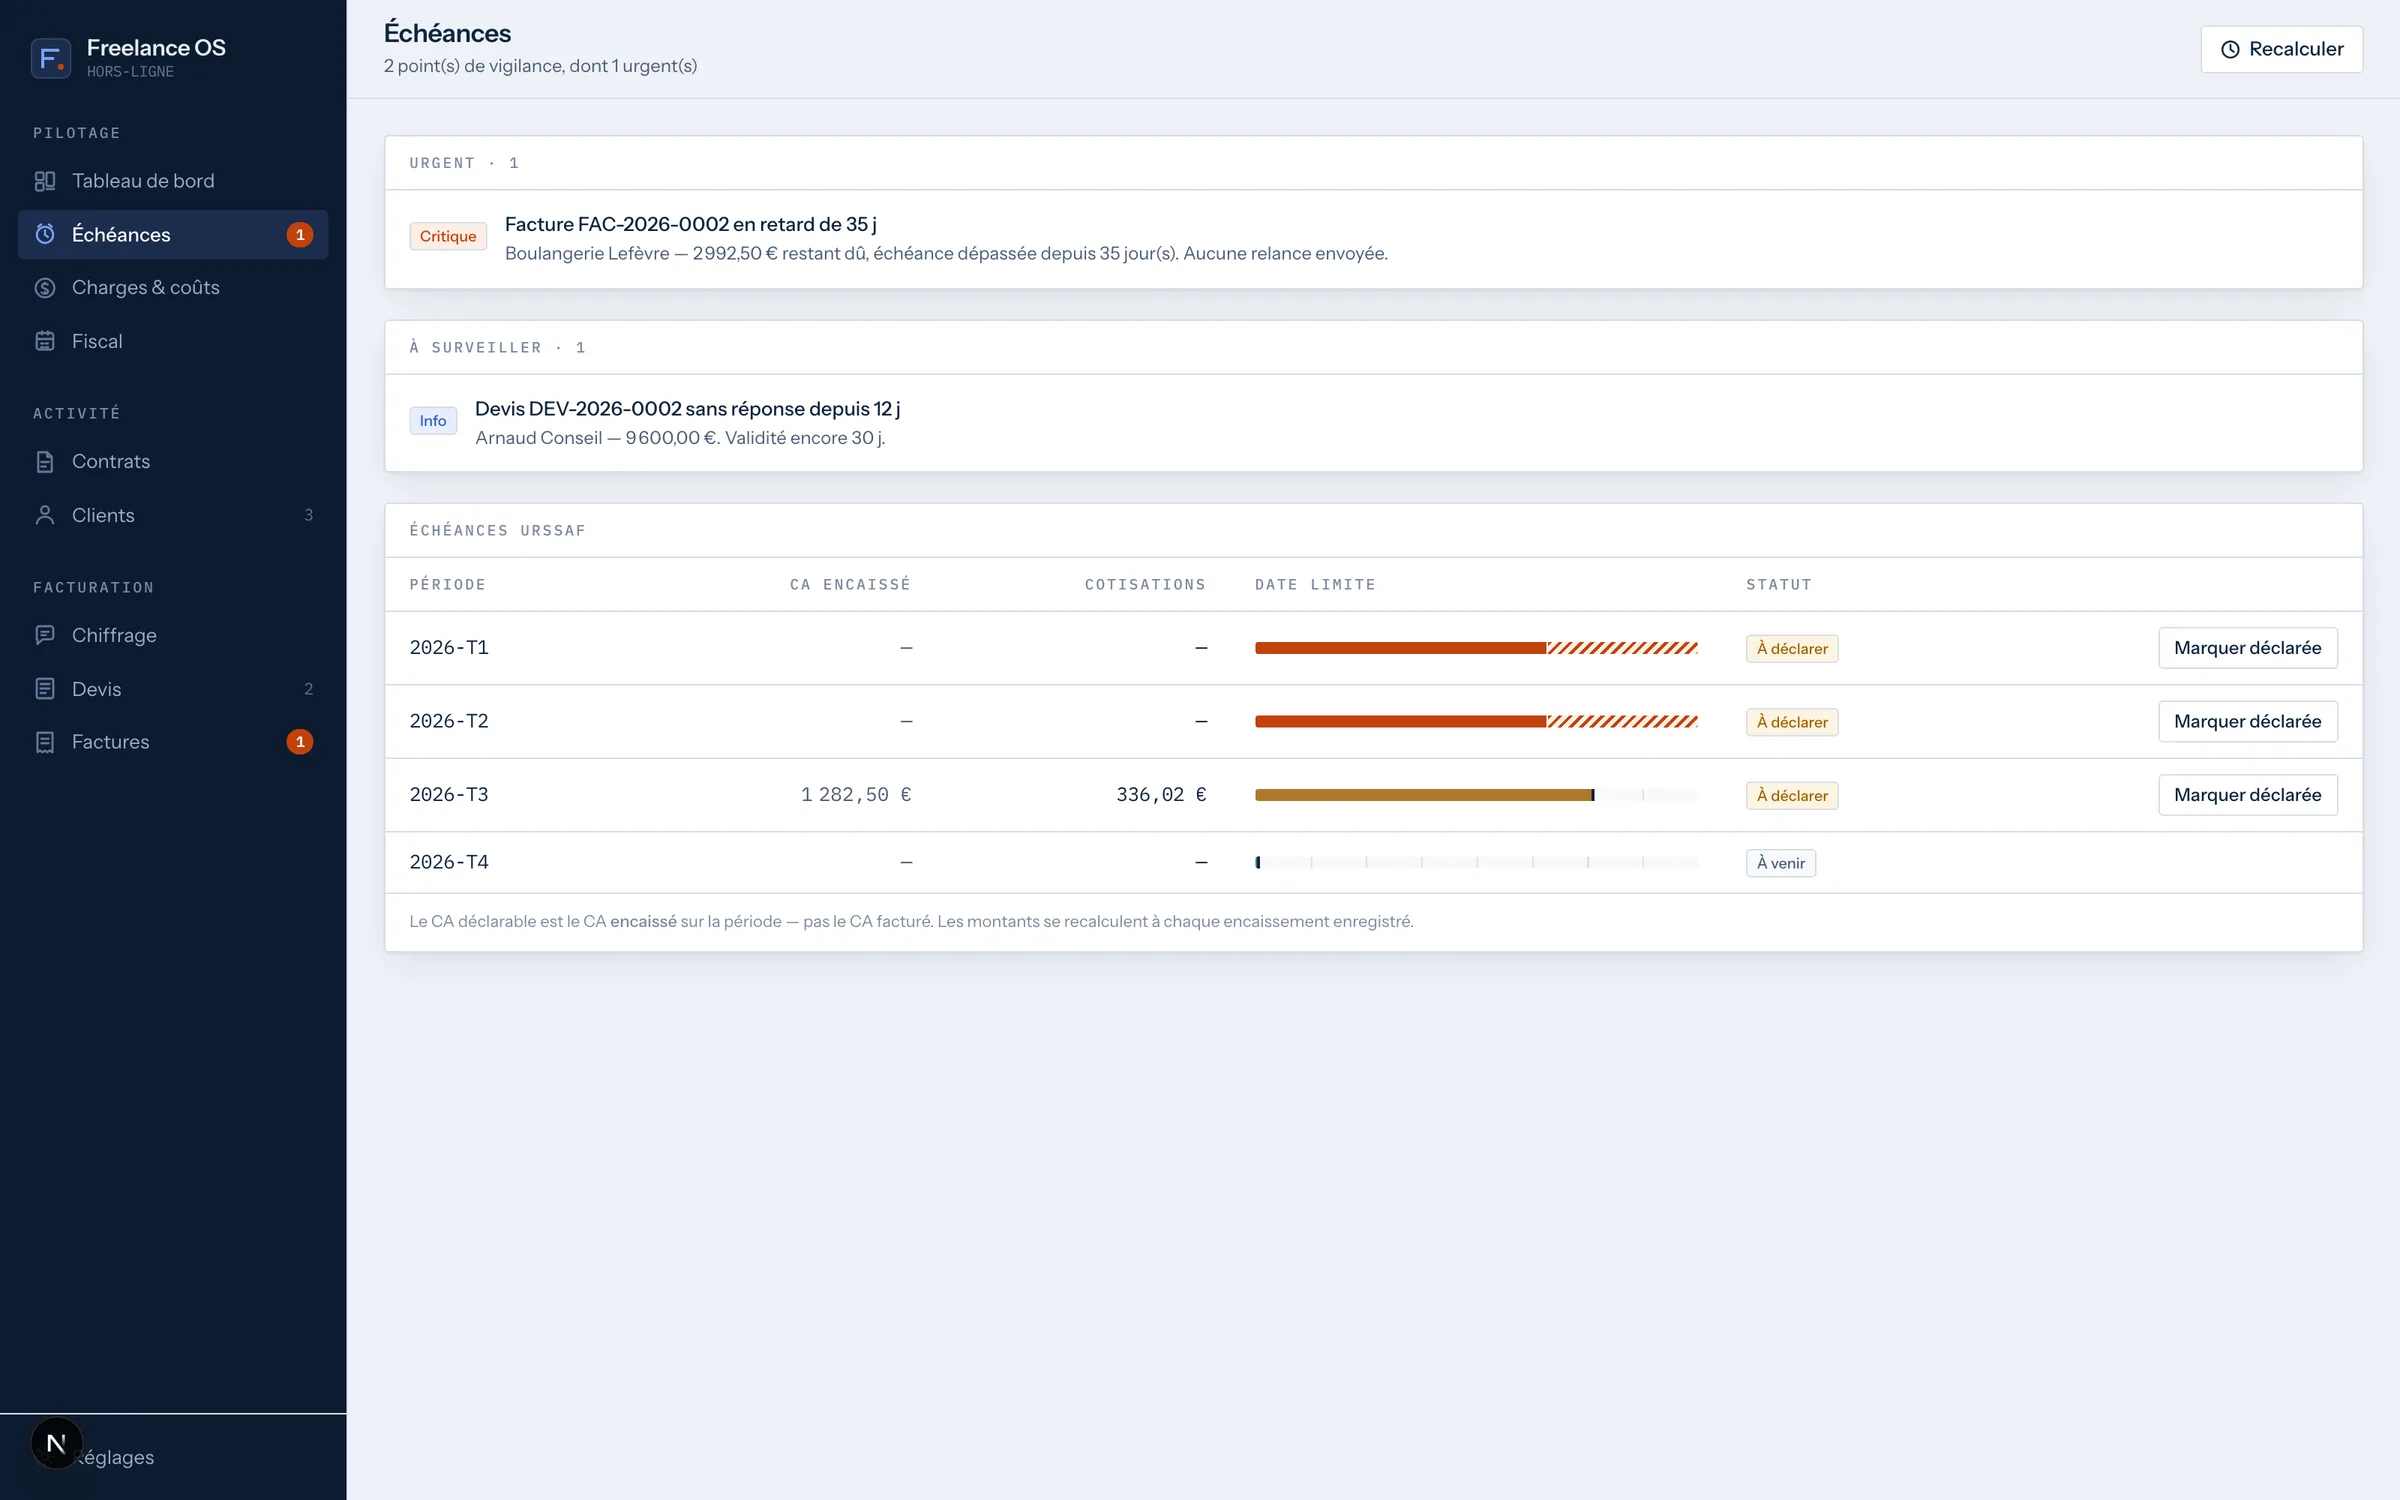Open Réglages at sidebar bottom
This screenshot has width=2400, height=1500.
coord(173,1457)
